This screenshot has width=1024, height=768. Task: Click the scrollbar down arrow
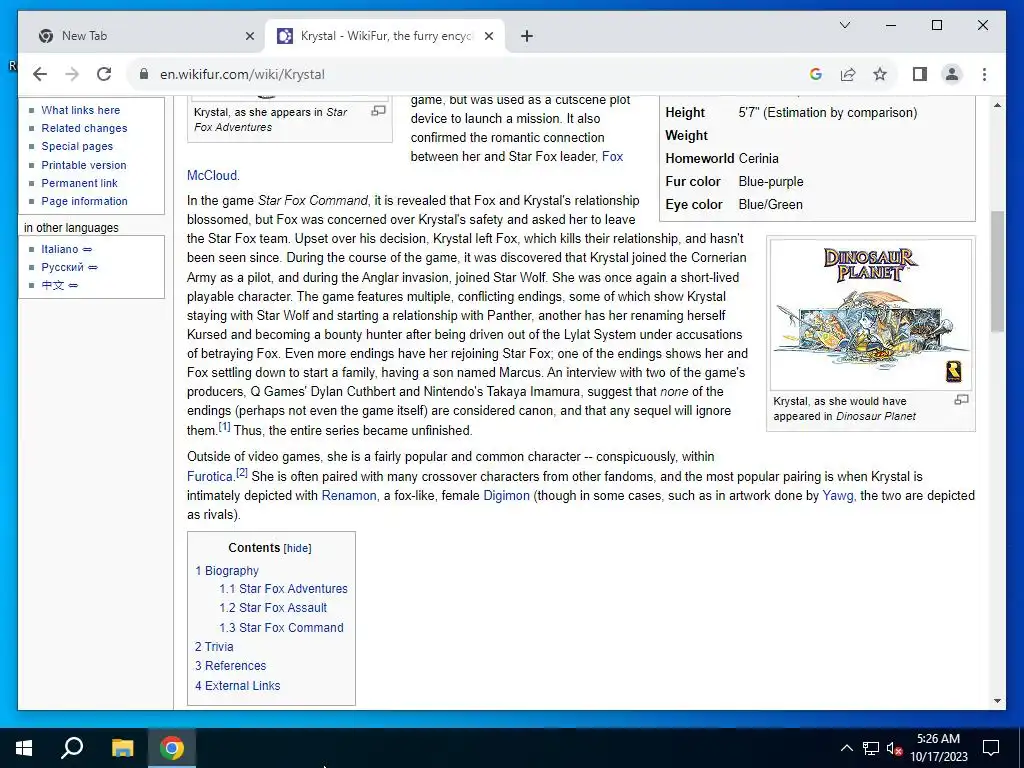point(997,701)
